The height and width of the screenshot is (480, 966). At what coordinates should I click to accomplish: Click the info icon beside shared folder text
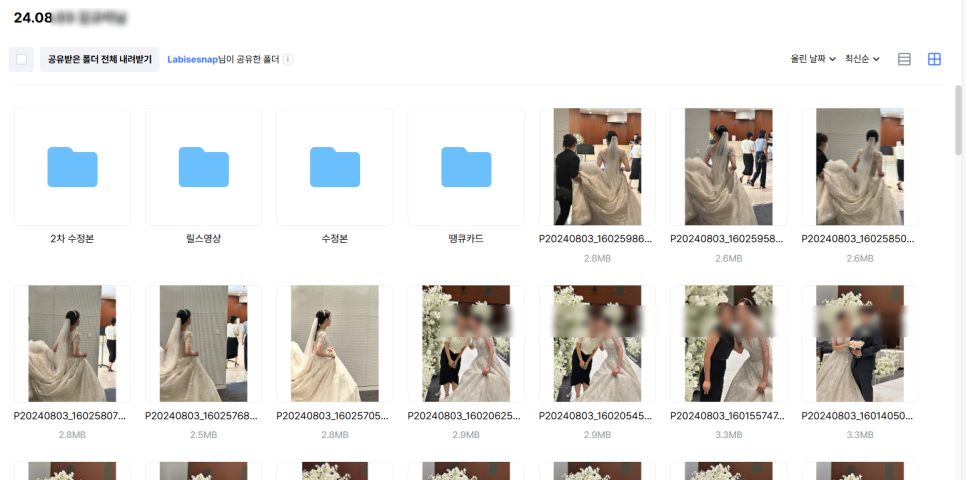pos(288,60)
